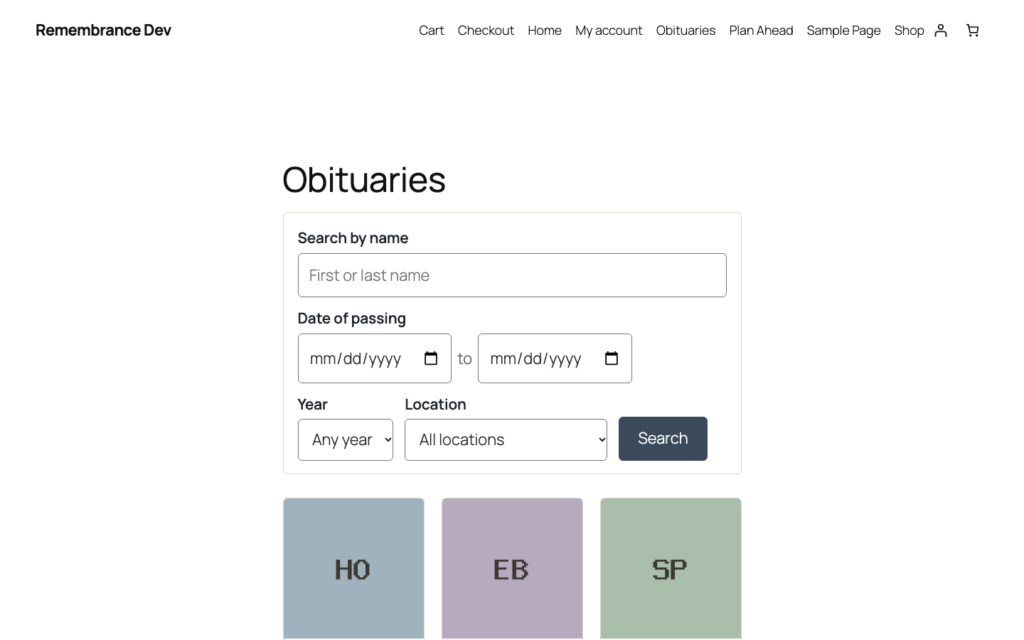Focus the end date of passing field

coord(554,359)
